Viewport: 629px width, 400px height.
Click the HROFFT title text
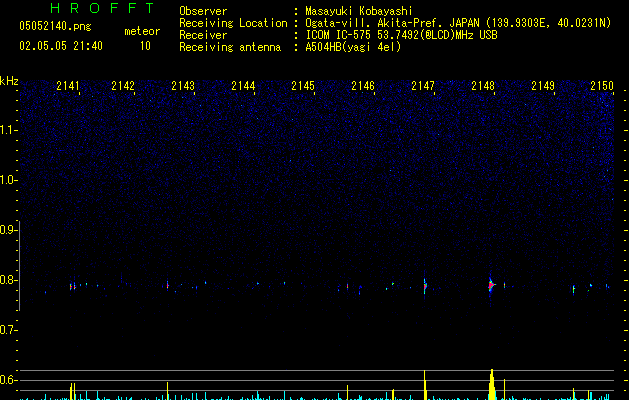coord(103,8)
